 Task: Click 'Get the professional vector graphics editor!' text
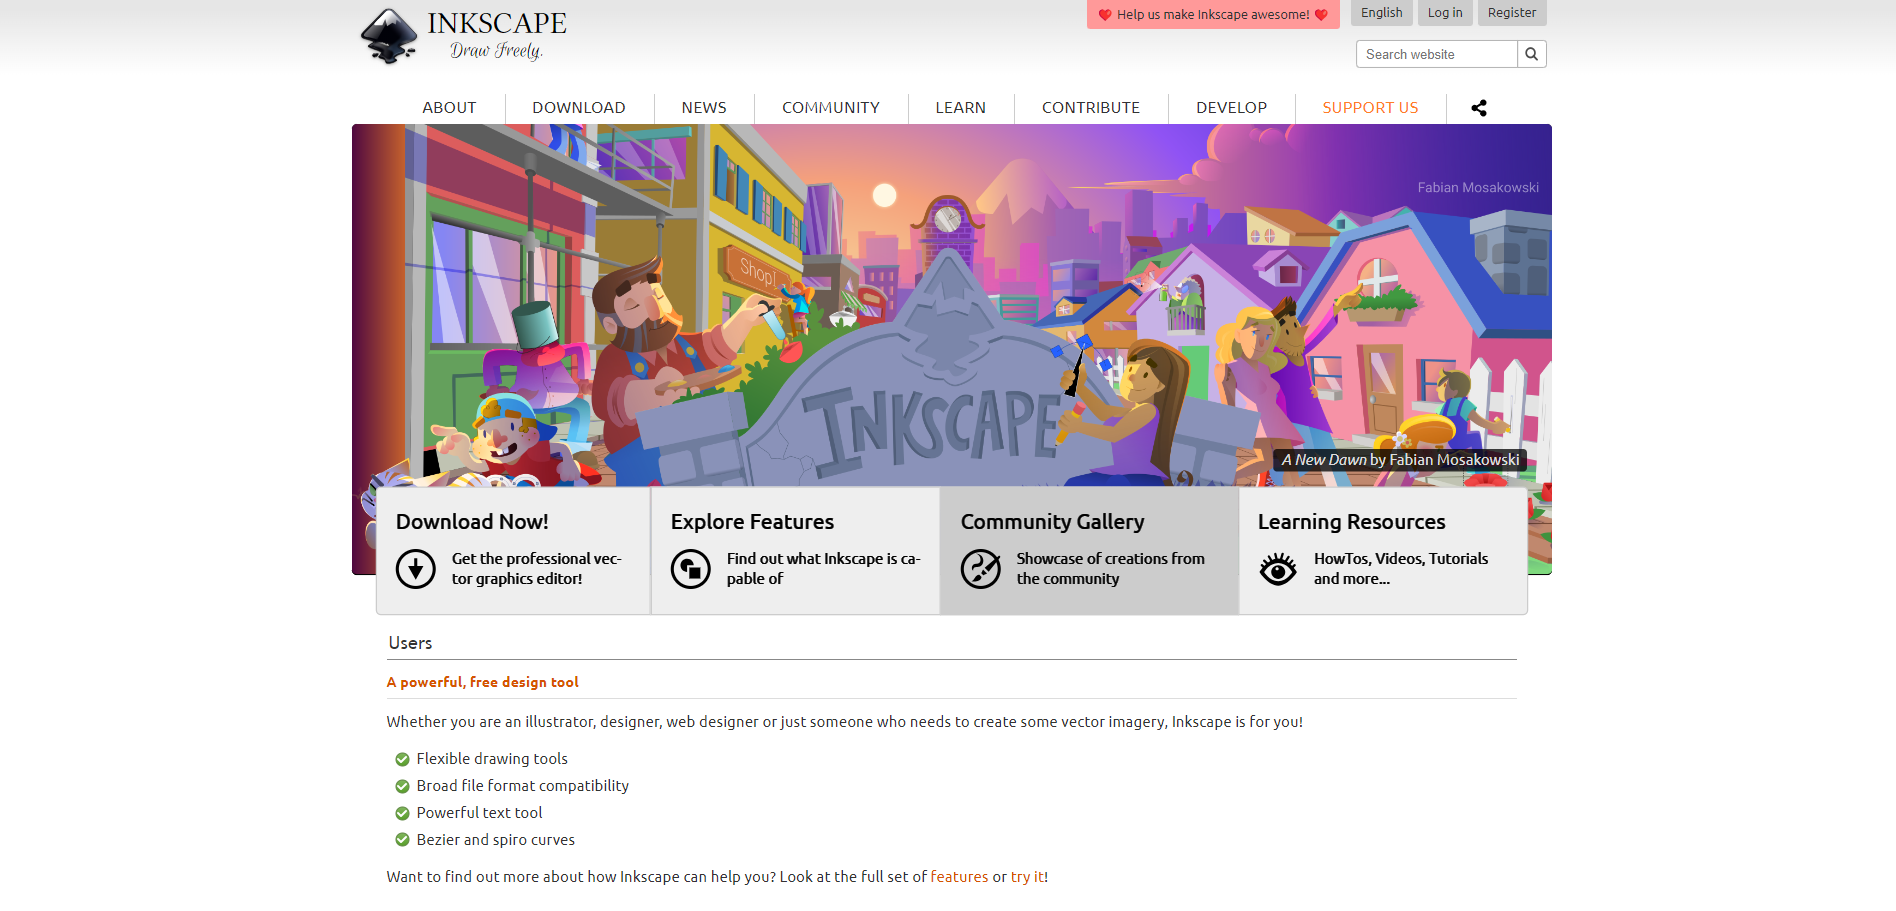click(x=537, y=569)
